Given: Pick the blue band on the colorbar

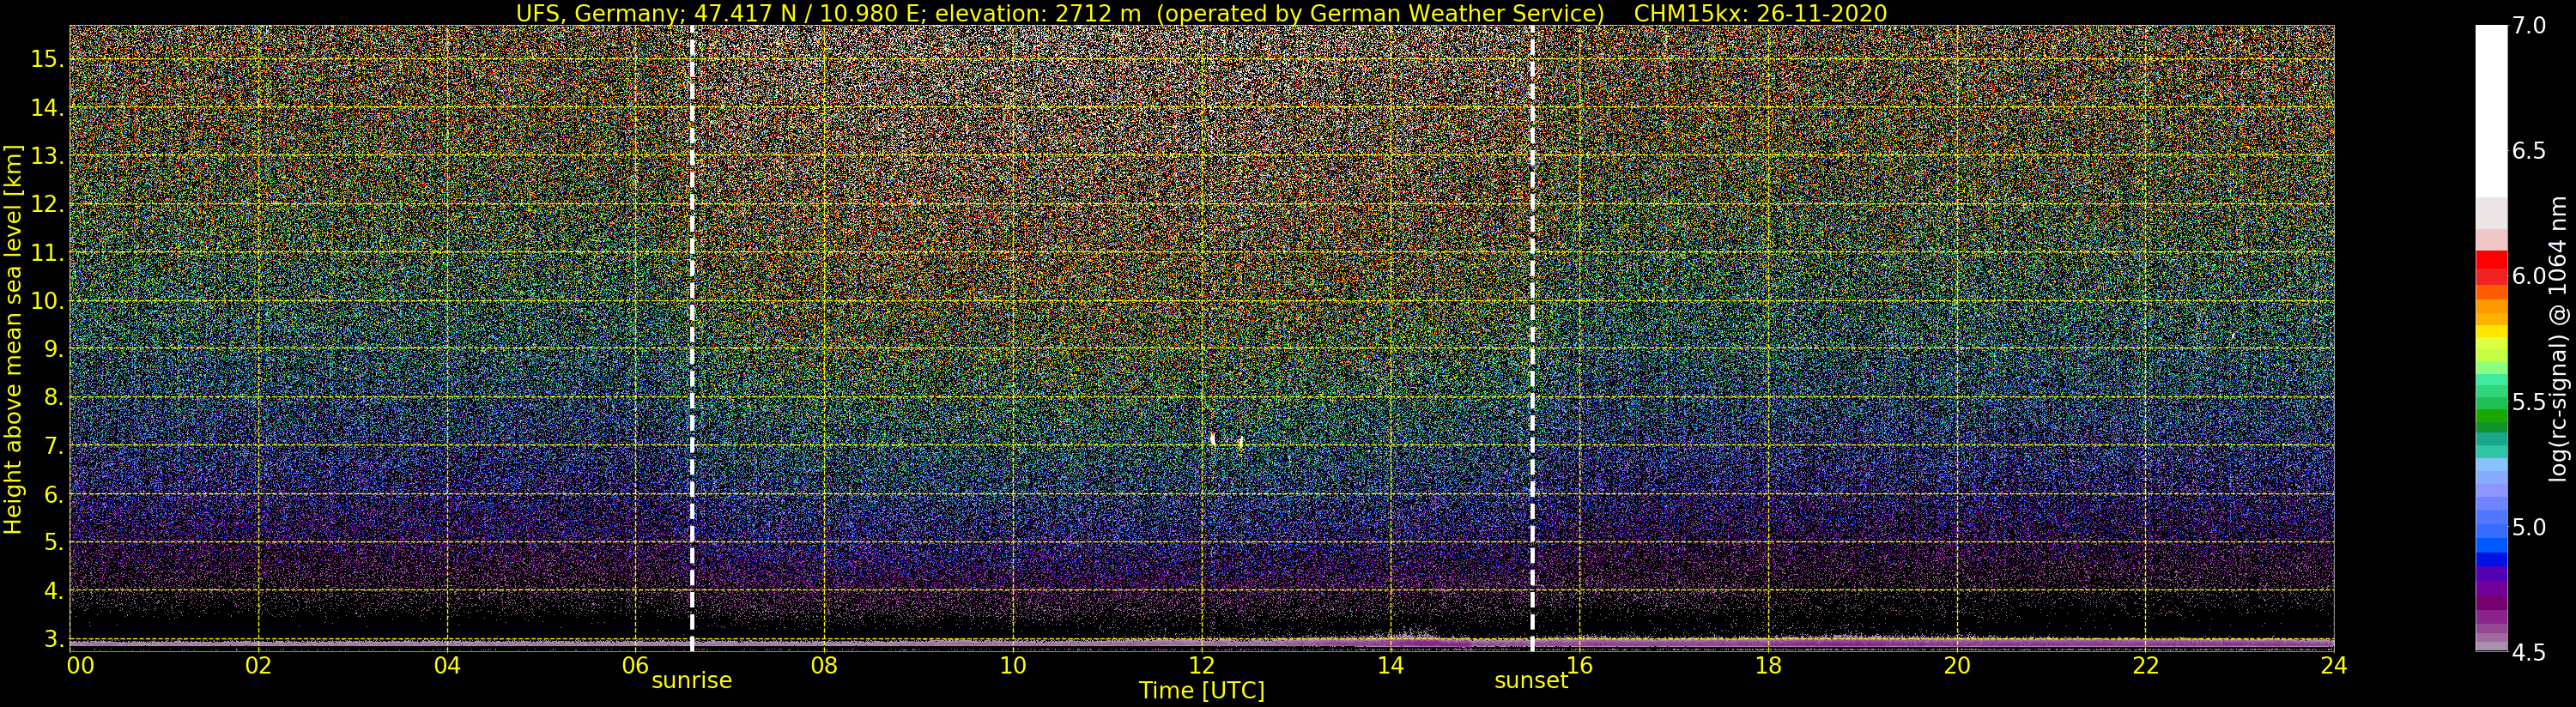Looking at the screenshot, I should [x=2491, y=560].
